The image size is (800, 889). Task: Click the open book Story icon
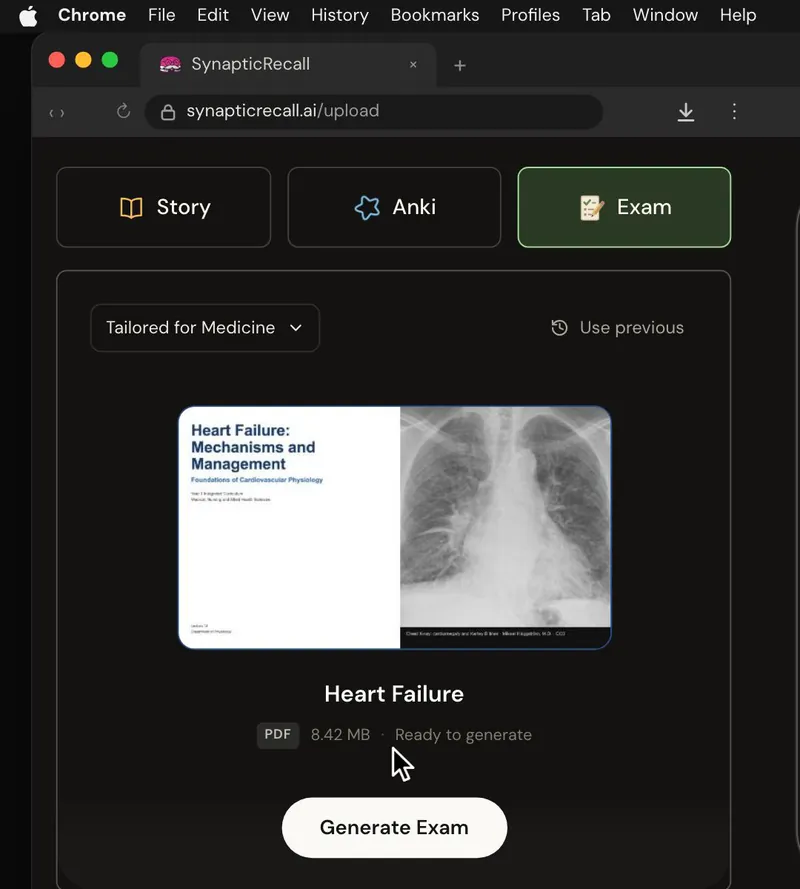click(131, 208)
